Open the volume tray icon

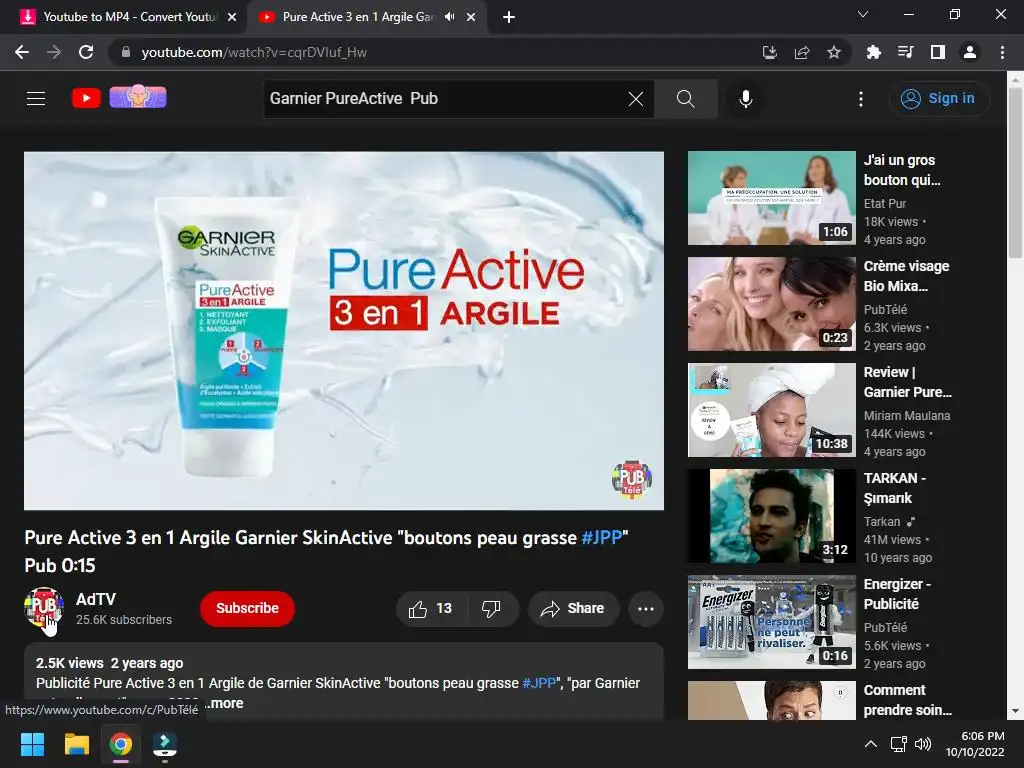(x=923, y=744)
